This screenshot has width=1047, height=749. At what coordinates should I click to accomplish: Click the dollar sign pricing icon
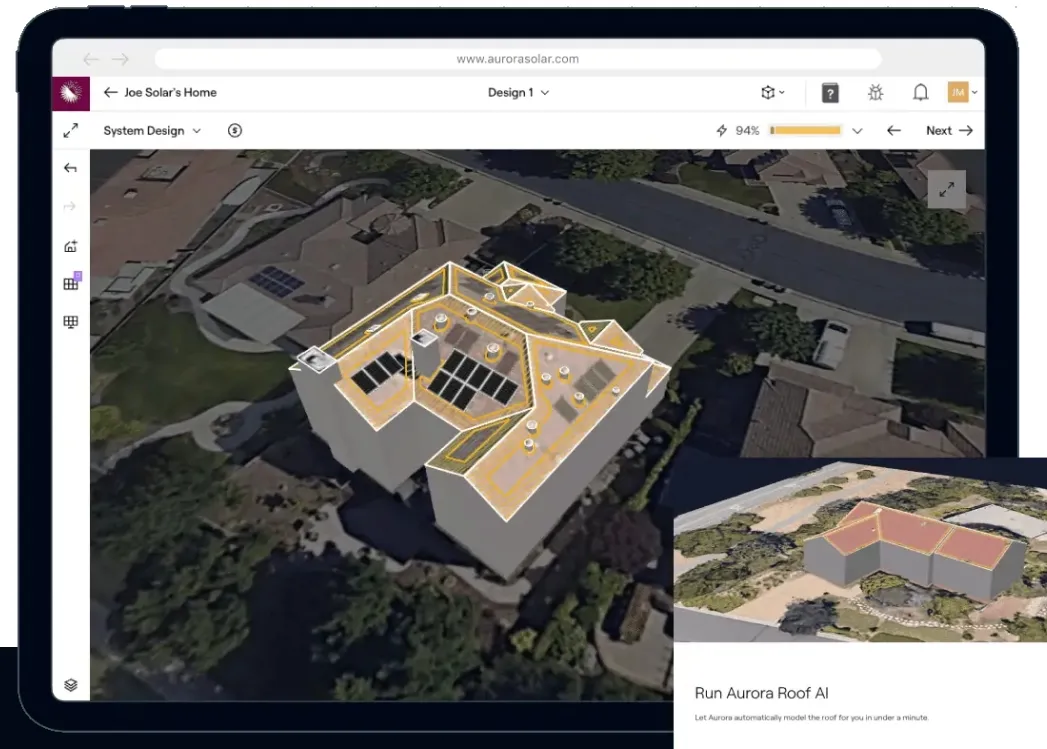pyautogui.click(x=235, y=131)
